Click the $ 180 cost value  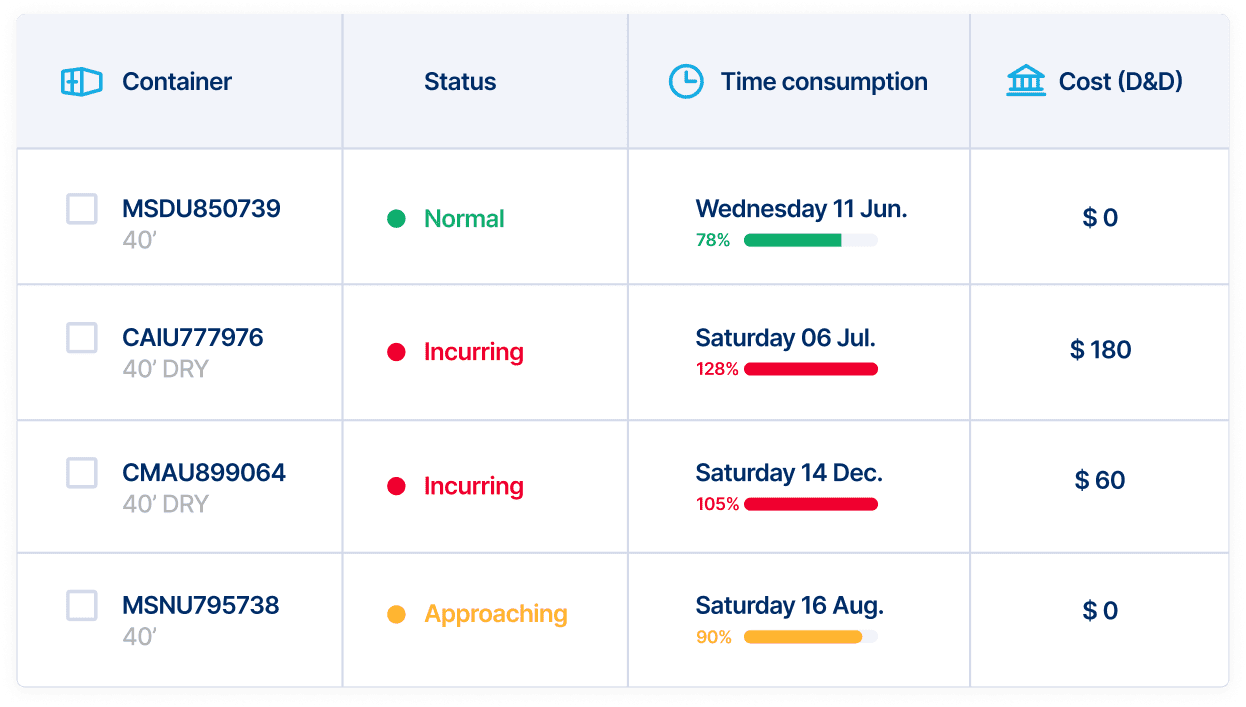coord(1100,350)
